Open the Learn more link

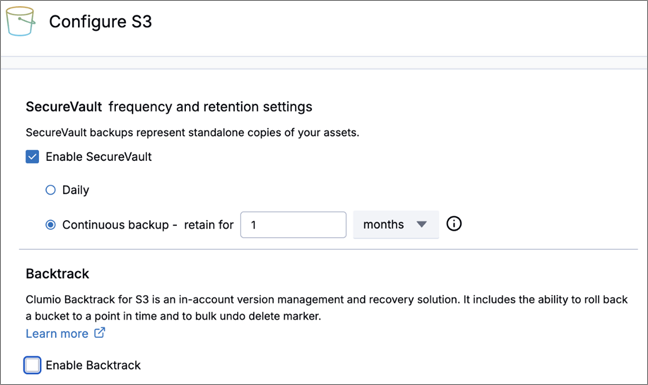pyautogui.click(x=65, y=333)
